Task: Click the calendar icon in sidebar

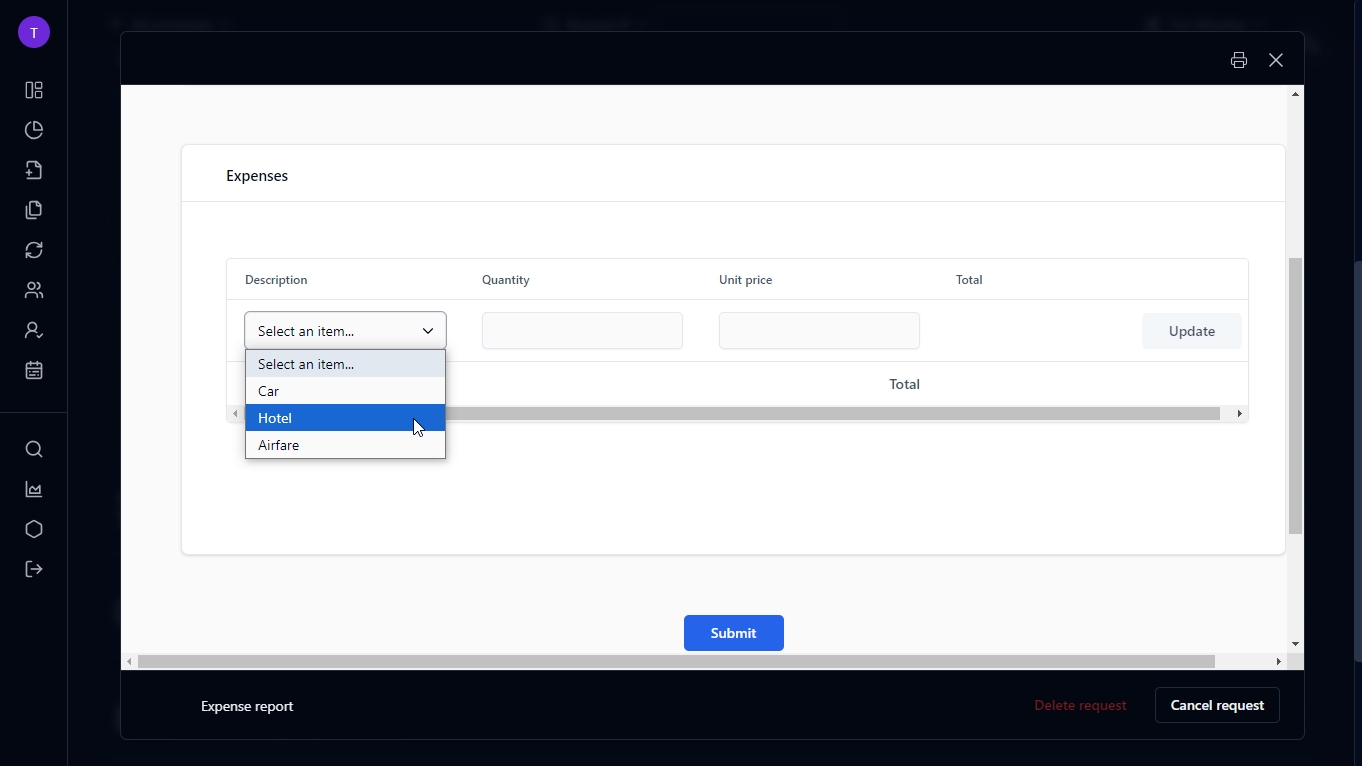Action: (x=34, y=370)
